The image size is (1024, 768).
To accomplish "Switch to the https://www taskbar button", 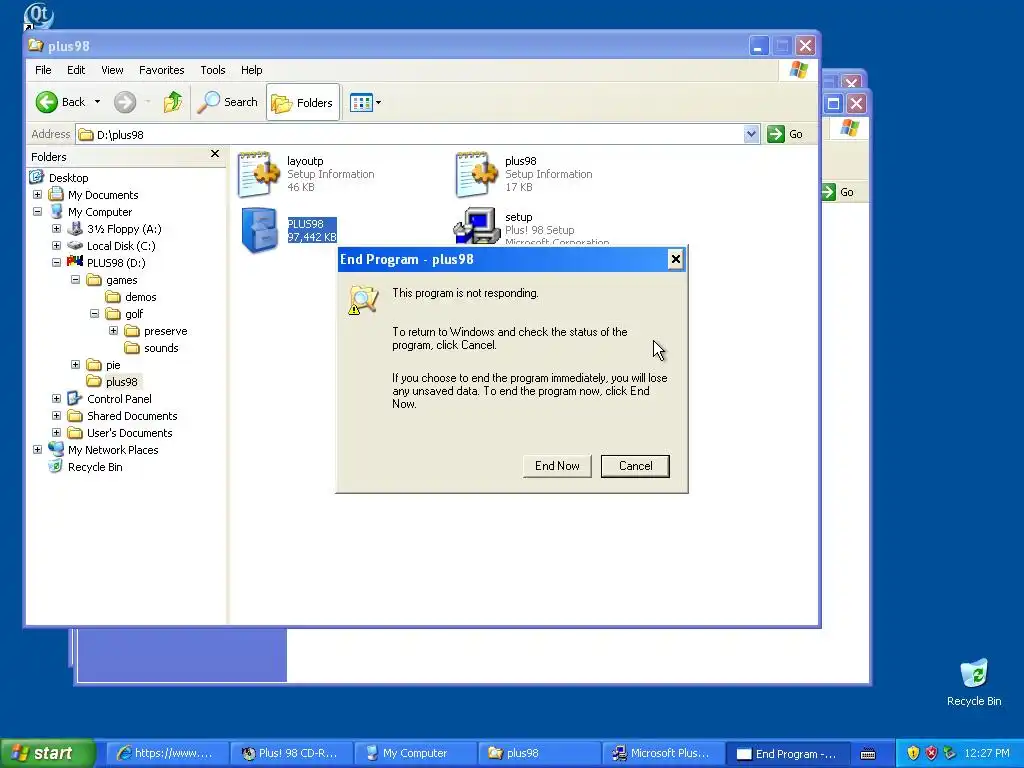I will pos(167,753).
